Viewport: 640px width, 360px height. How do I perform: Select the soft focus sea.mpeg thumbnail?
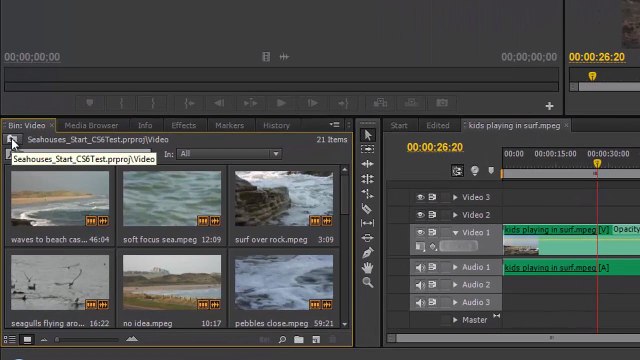point(172,198)
